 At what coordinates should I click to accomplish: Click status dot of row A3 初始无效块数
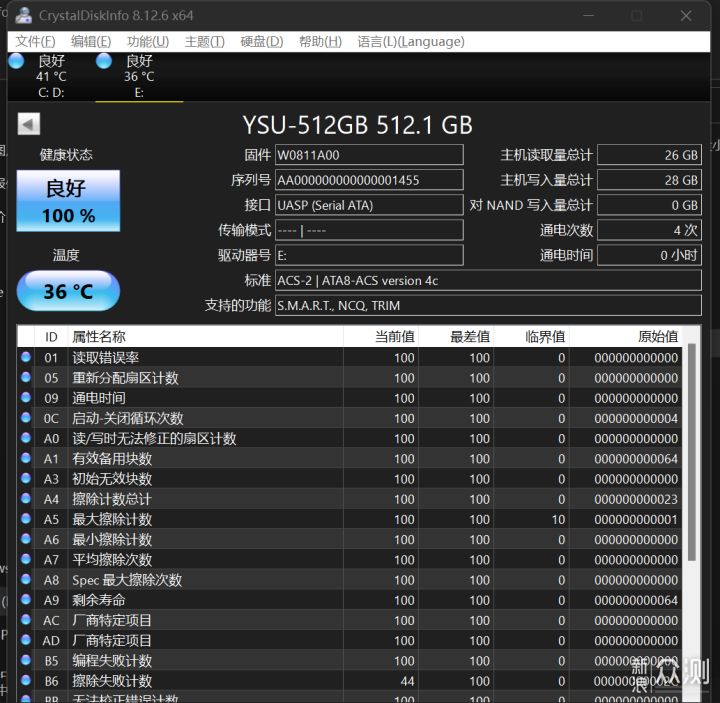[26, 478]
